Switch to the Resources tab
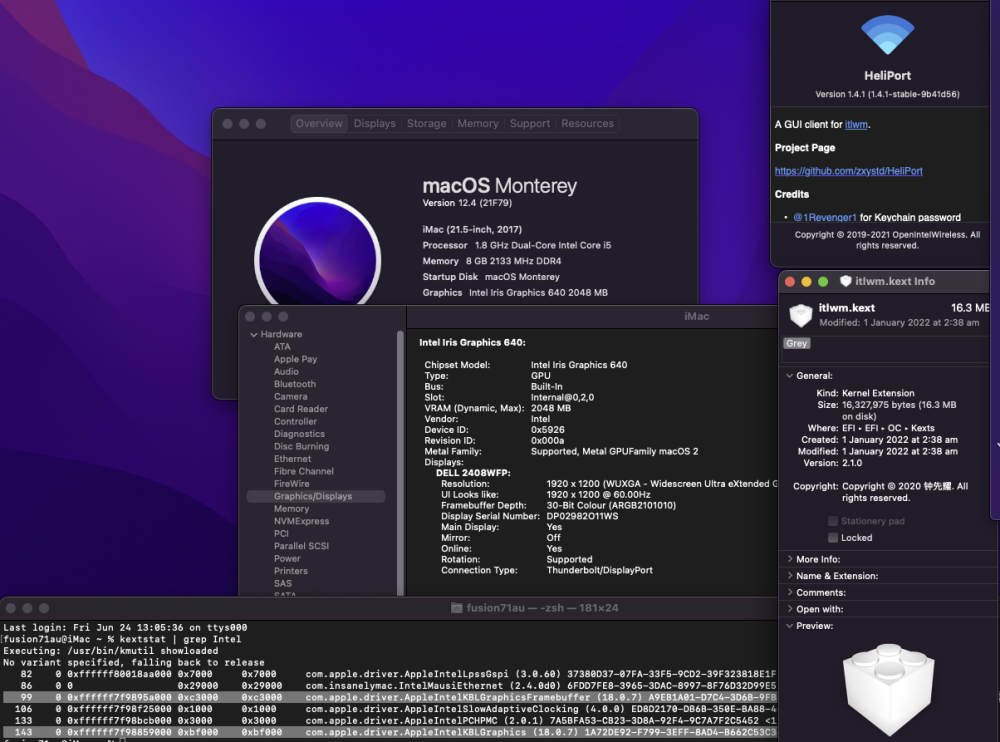 587,124
